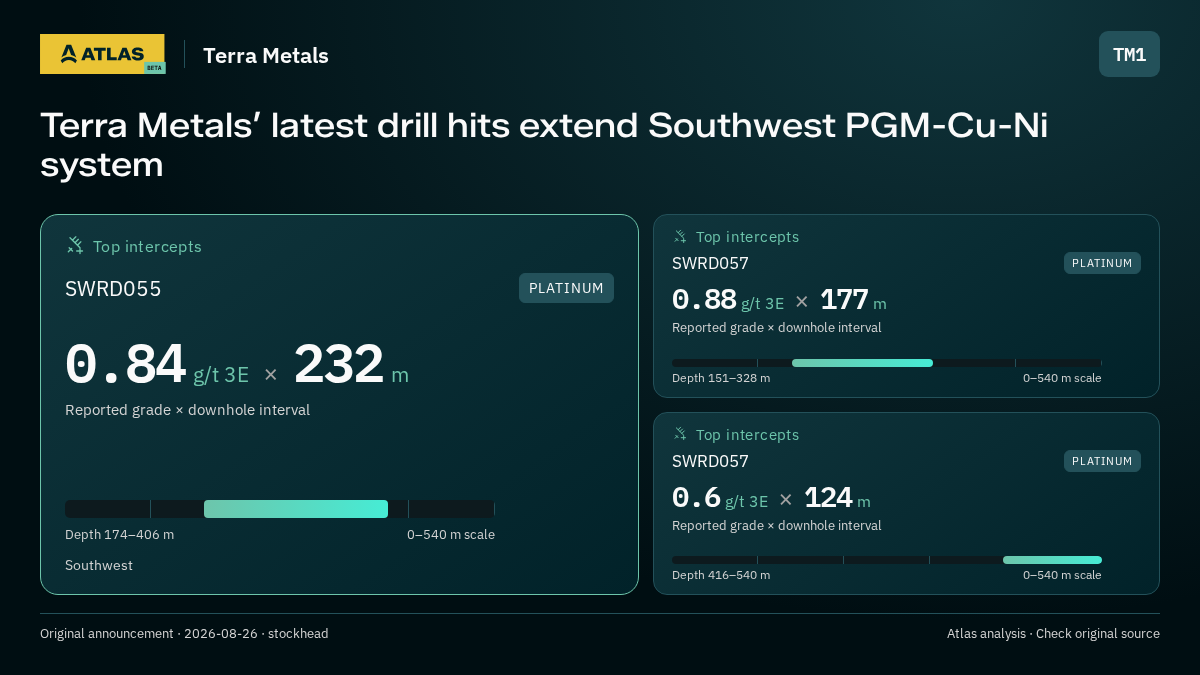The image size is (1200, 675).
Task: Click the 0.84 grade value
Action: 125,364
